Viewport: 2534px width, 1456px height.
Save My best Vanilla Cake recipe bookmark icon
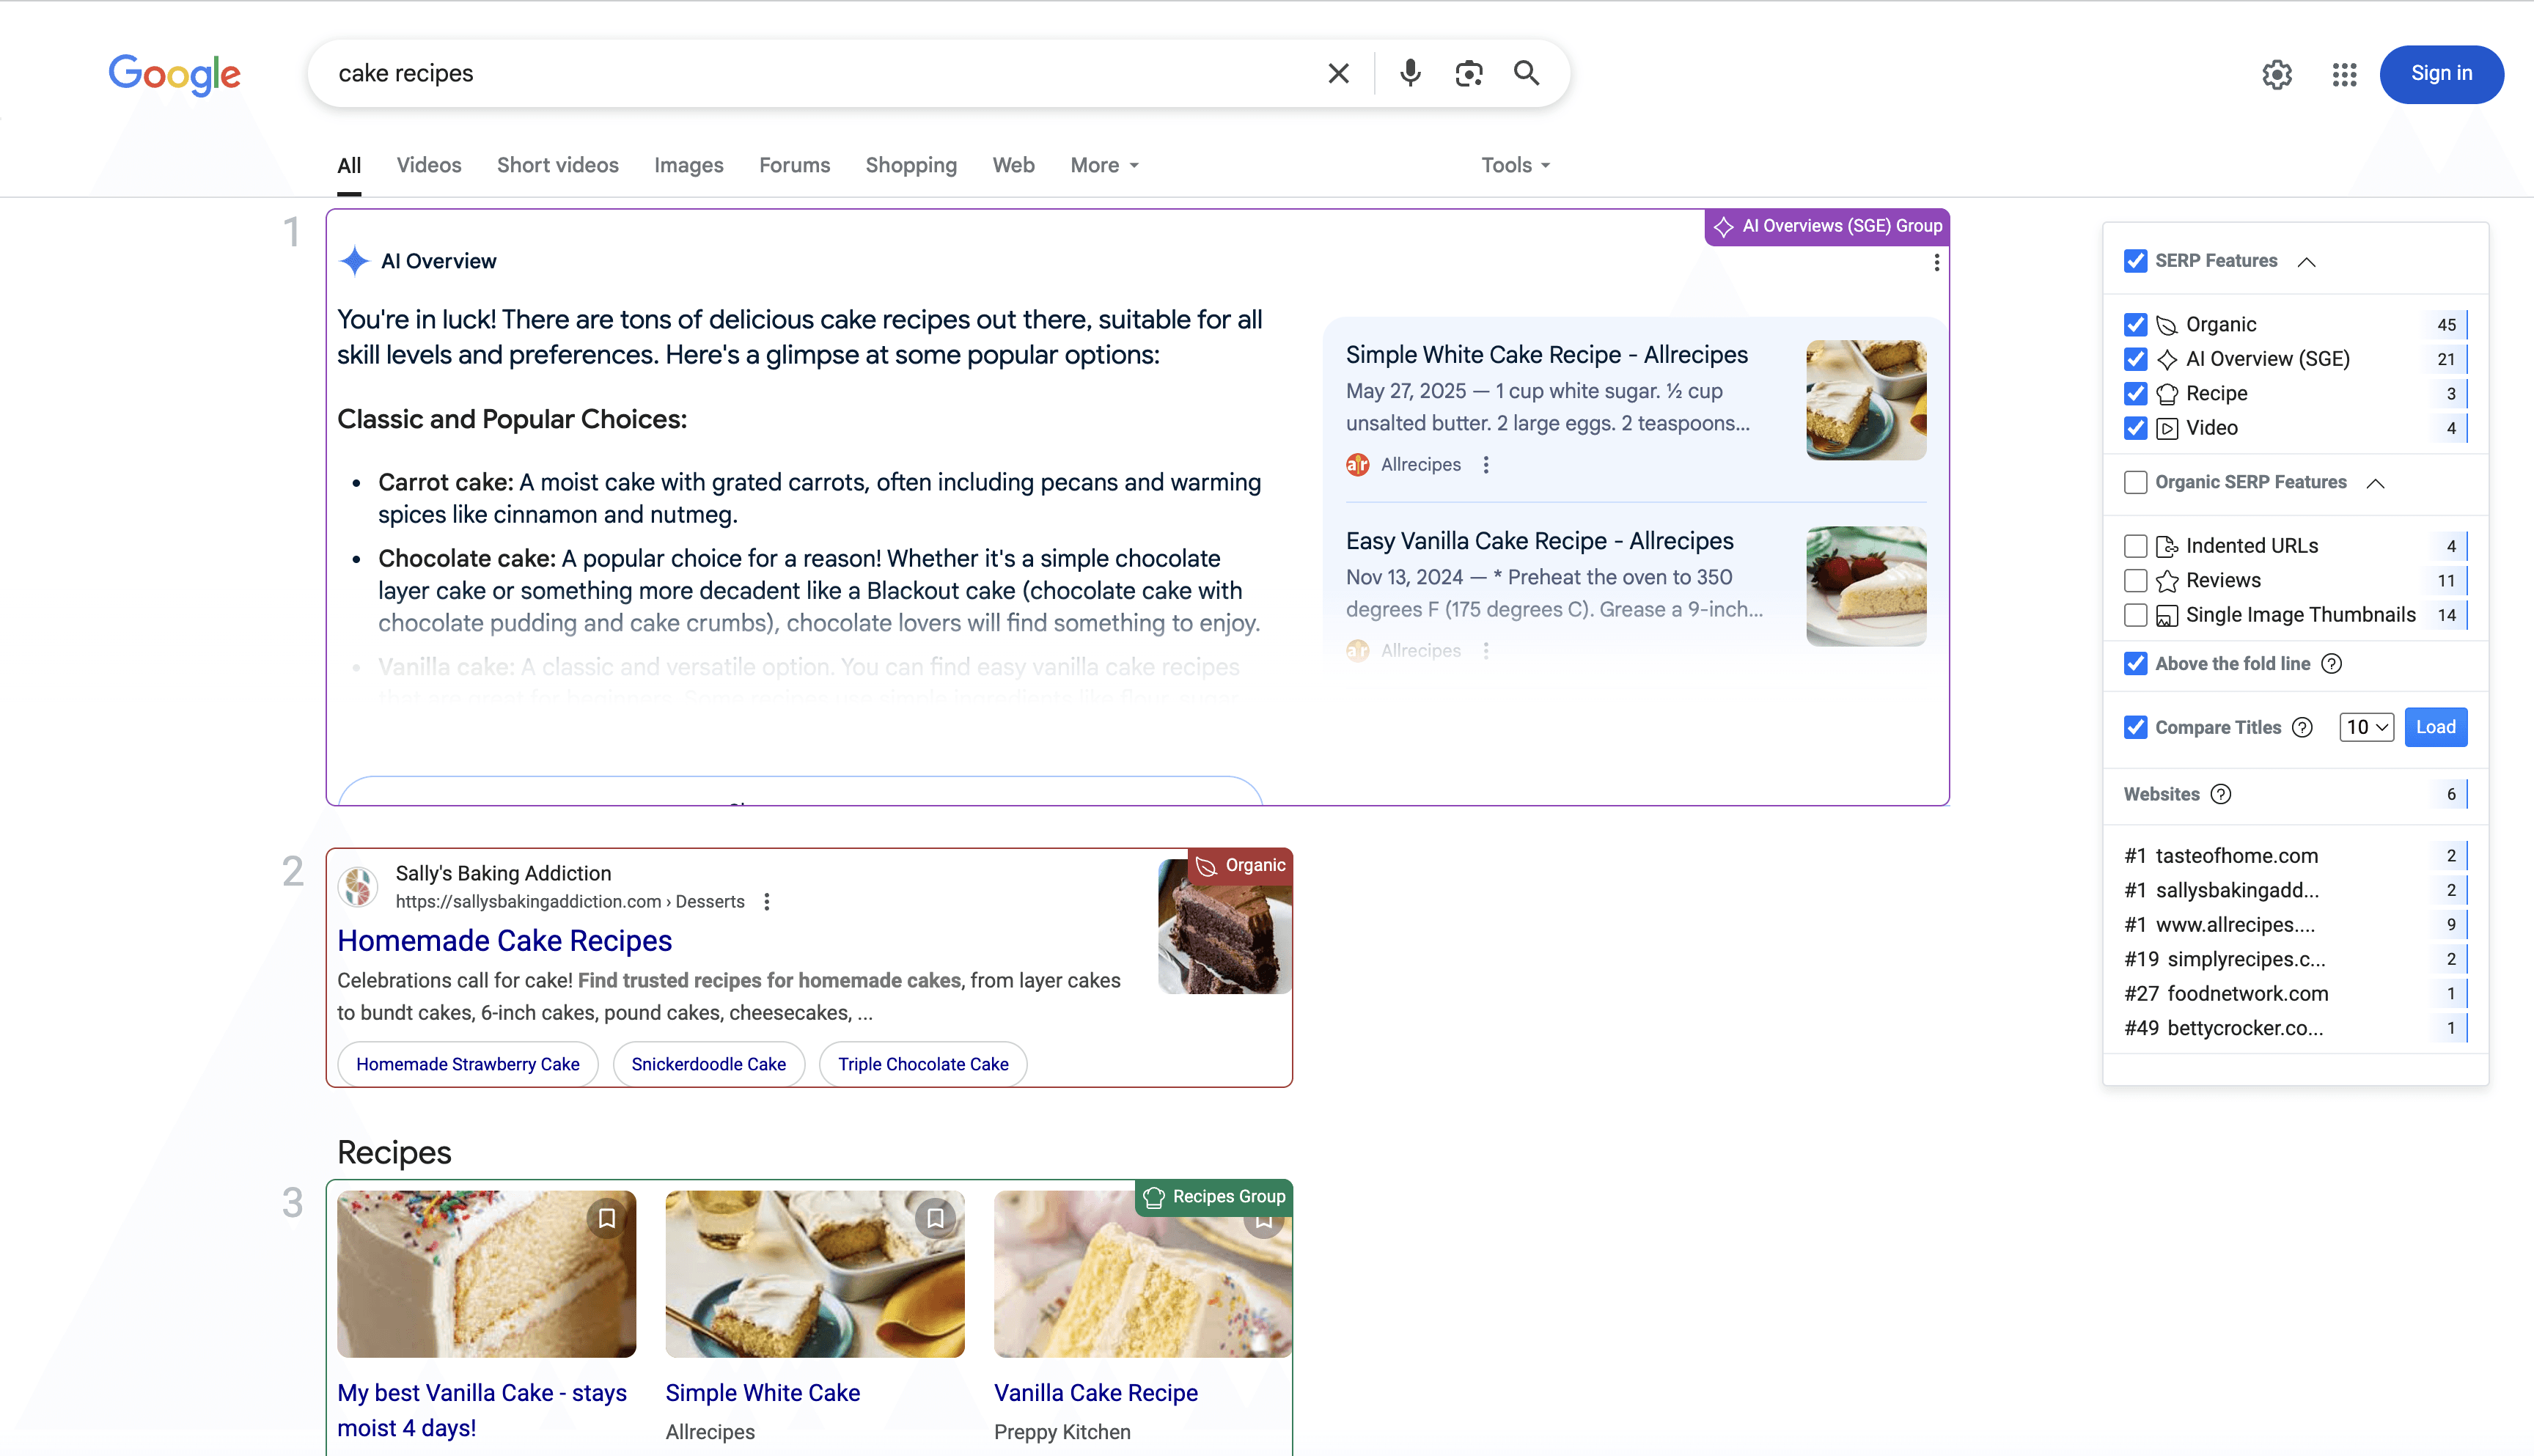point(606,1217)
